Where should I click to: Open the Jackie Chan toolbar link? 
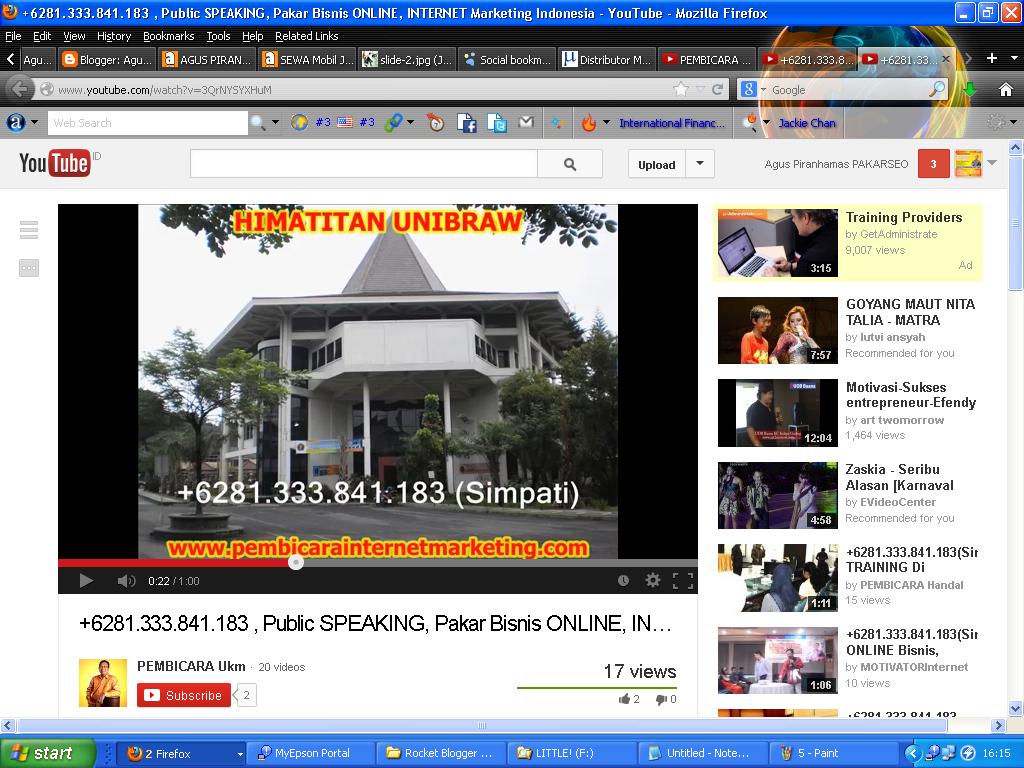pyautogui.click(x=807, y=123)
